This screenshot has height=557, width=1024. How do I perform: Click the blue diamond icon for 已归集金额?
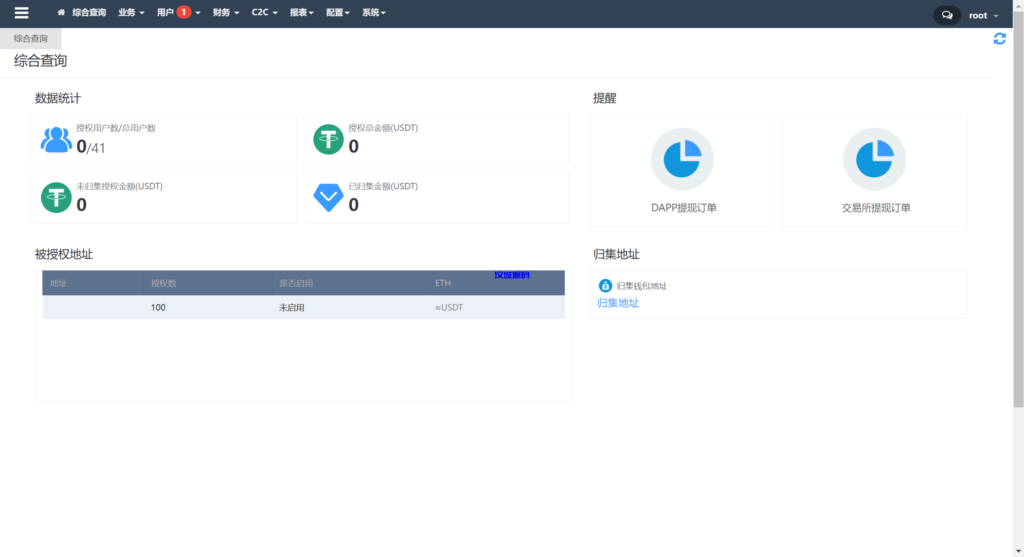pyautogui.click(x=328, y=198)
